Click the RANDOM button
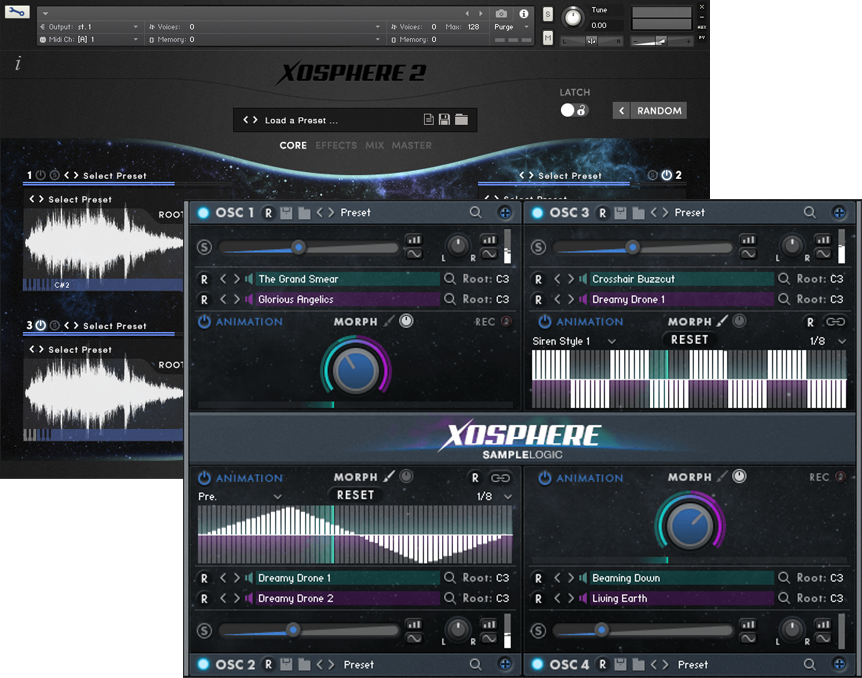This screenshot has width=862, height=678. [x=659, y=111]
